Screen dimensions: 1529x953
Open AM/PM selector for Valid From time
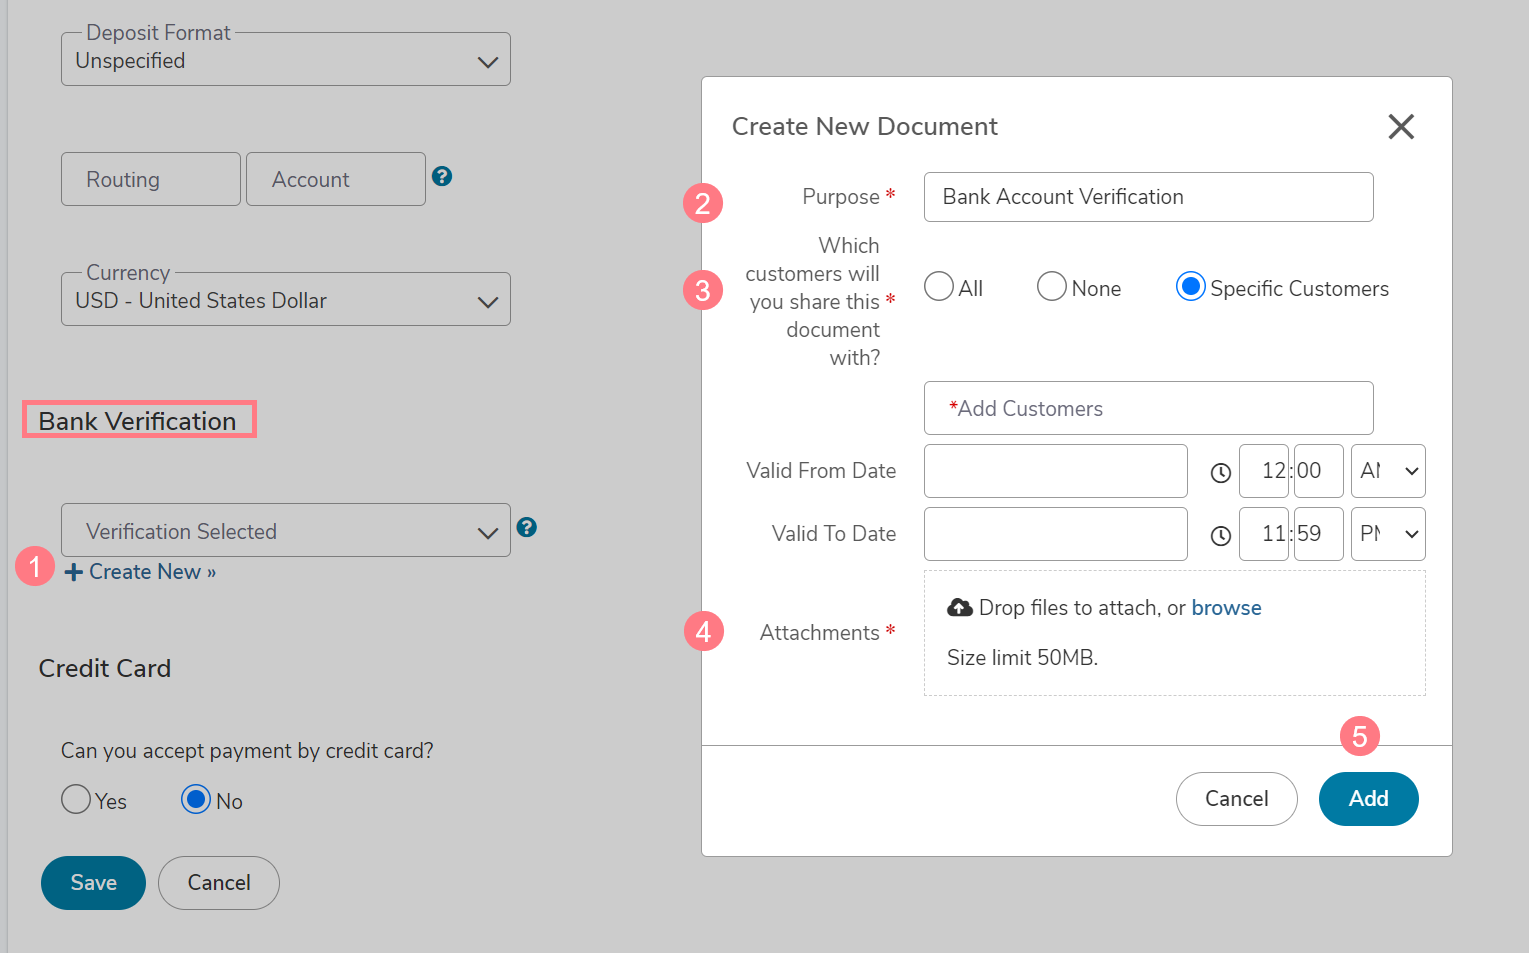tap(1388, 471)
